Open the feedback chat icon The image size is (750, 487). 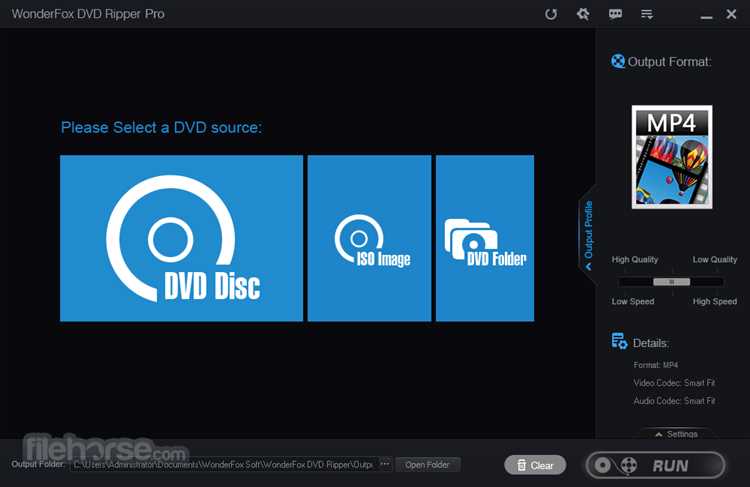[615, 14]
